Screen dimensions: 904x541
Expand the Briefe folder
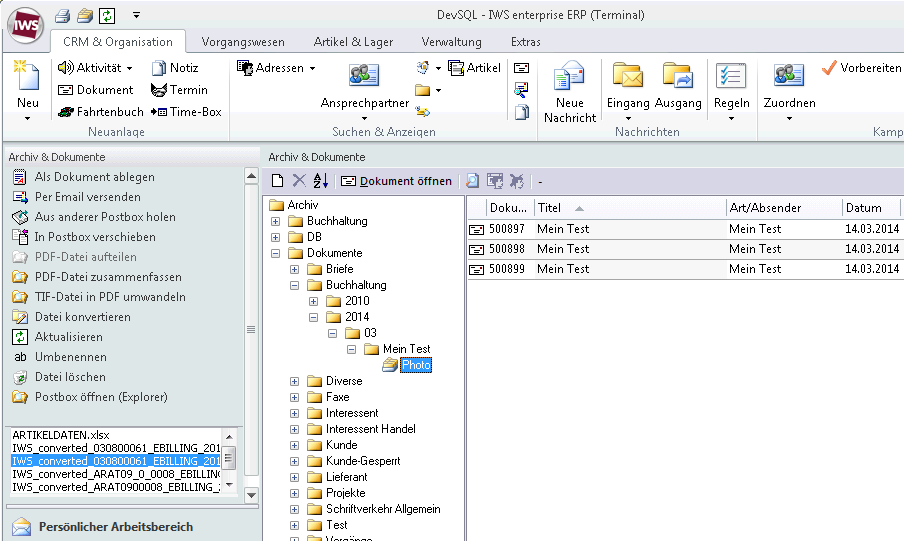coord(295,269)
